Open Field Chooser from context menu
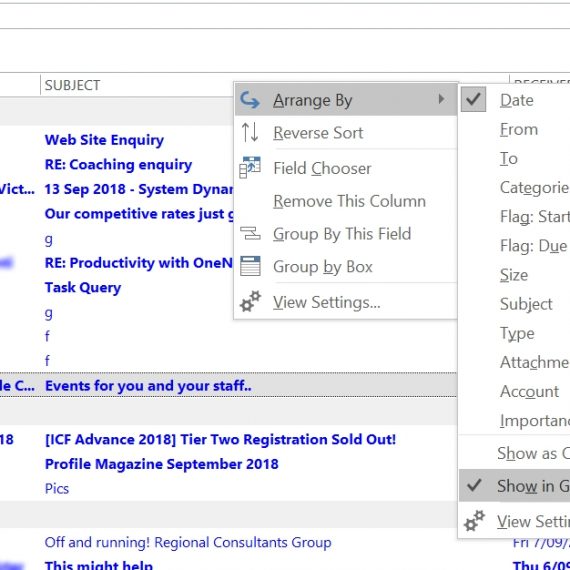 [x=345, y=168]
